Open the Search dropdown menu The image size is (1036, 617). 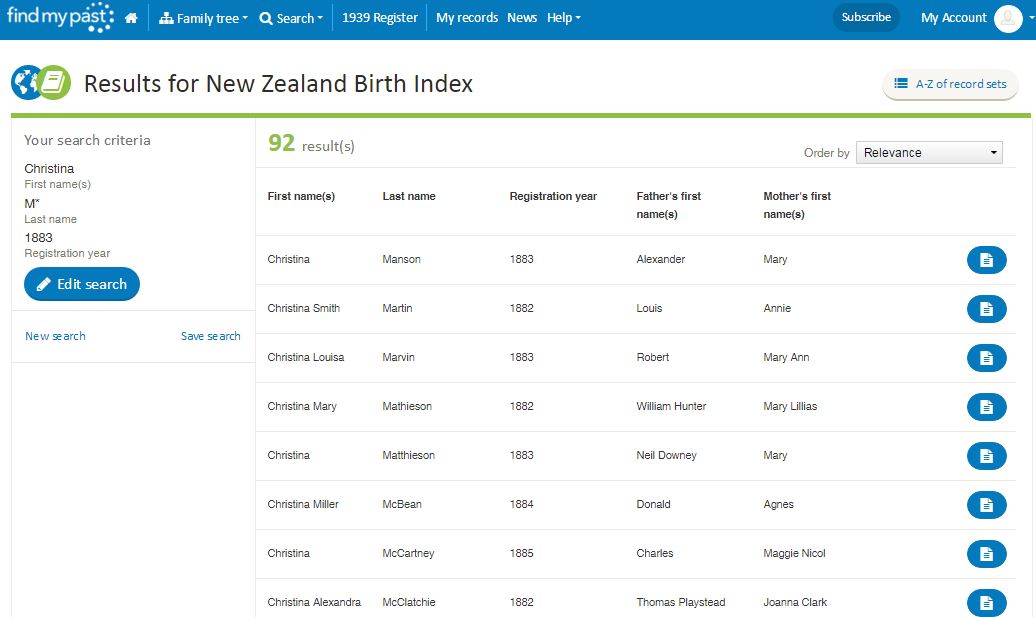pyautogui.click(x=291, y=18)
